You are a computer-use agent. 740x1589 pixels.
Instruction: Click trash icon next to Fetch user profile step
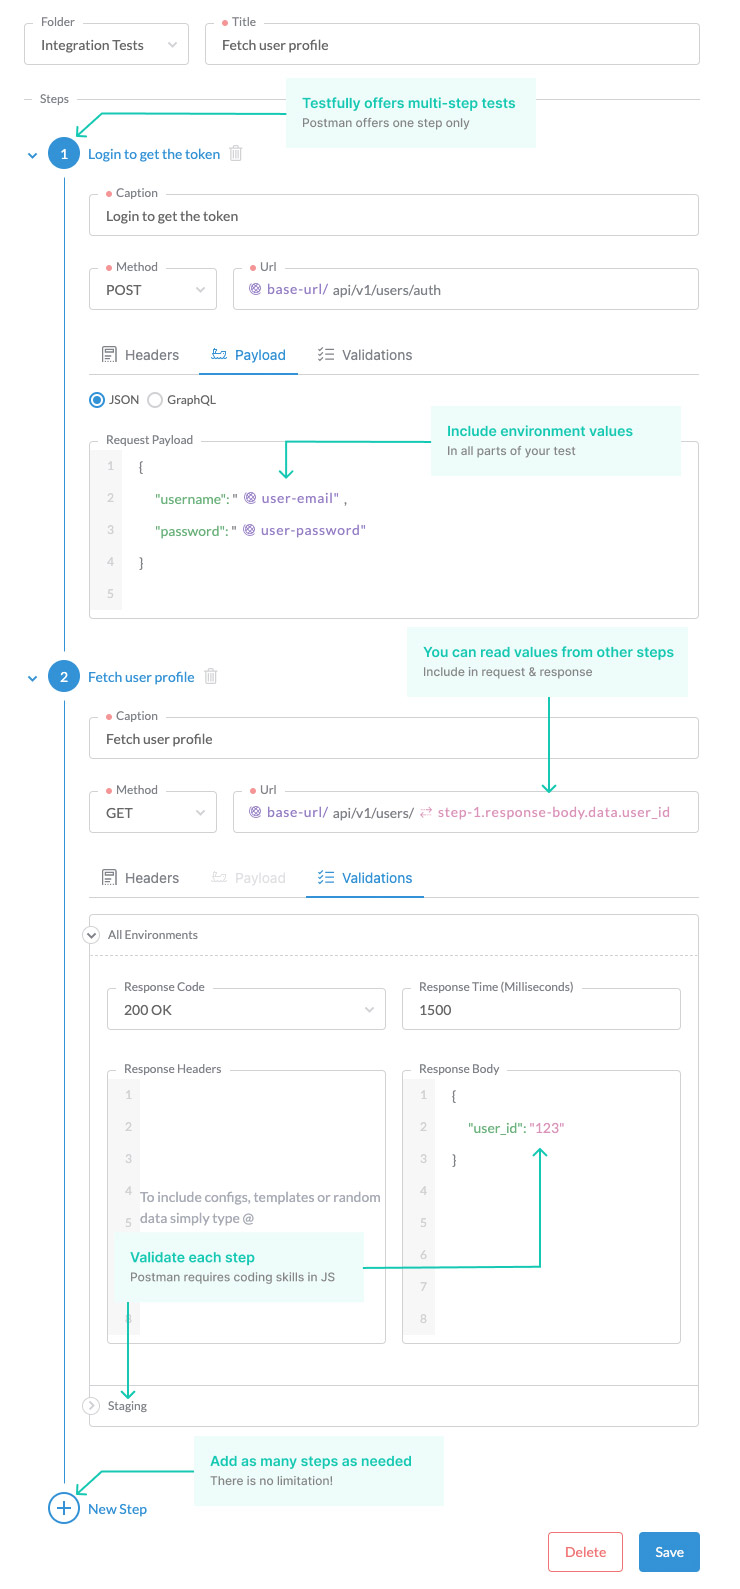[211, 677]
